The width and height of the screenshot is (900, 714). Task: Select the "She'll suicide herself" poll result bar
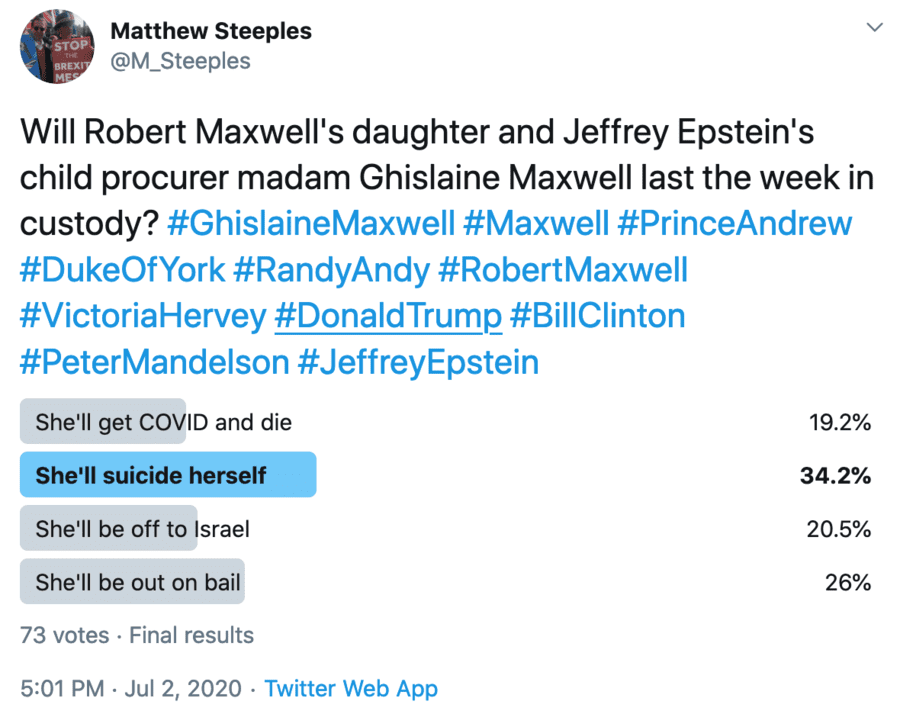click(168, 475)
